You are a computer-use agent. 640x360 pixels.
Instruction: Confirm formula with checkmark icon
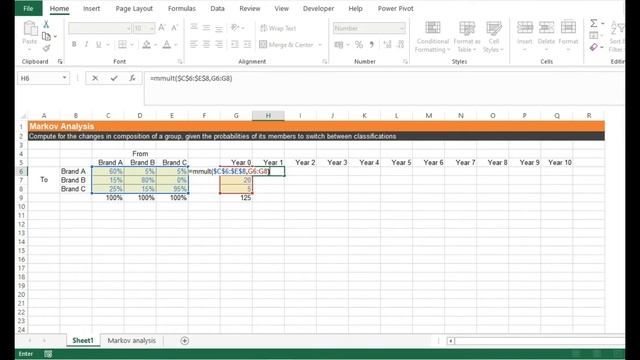(x=114, y=78)
